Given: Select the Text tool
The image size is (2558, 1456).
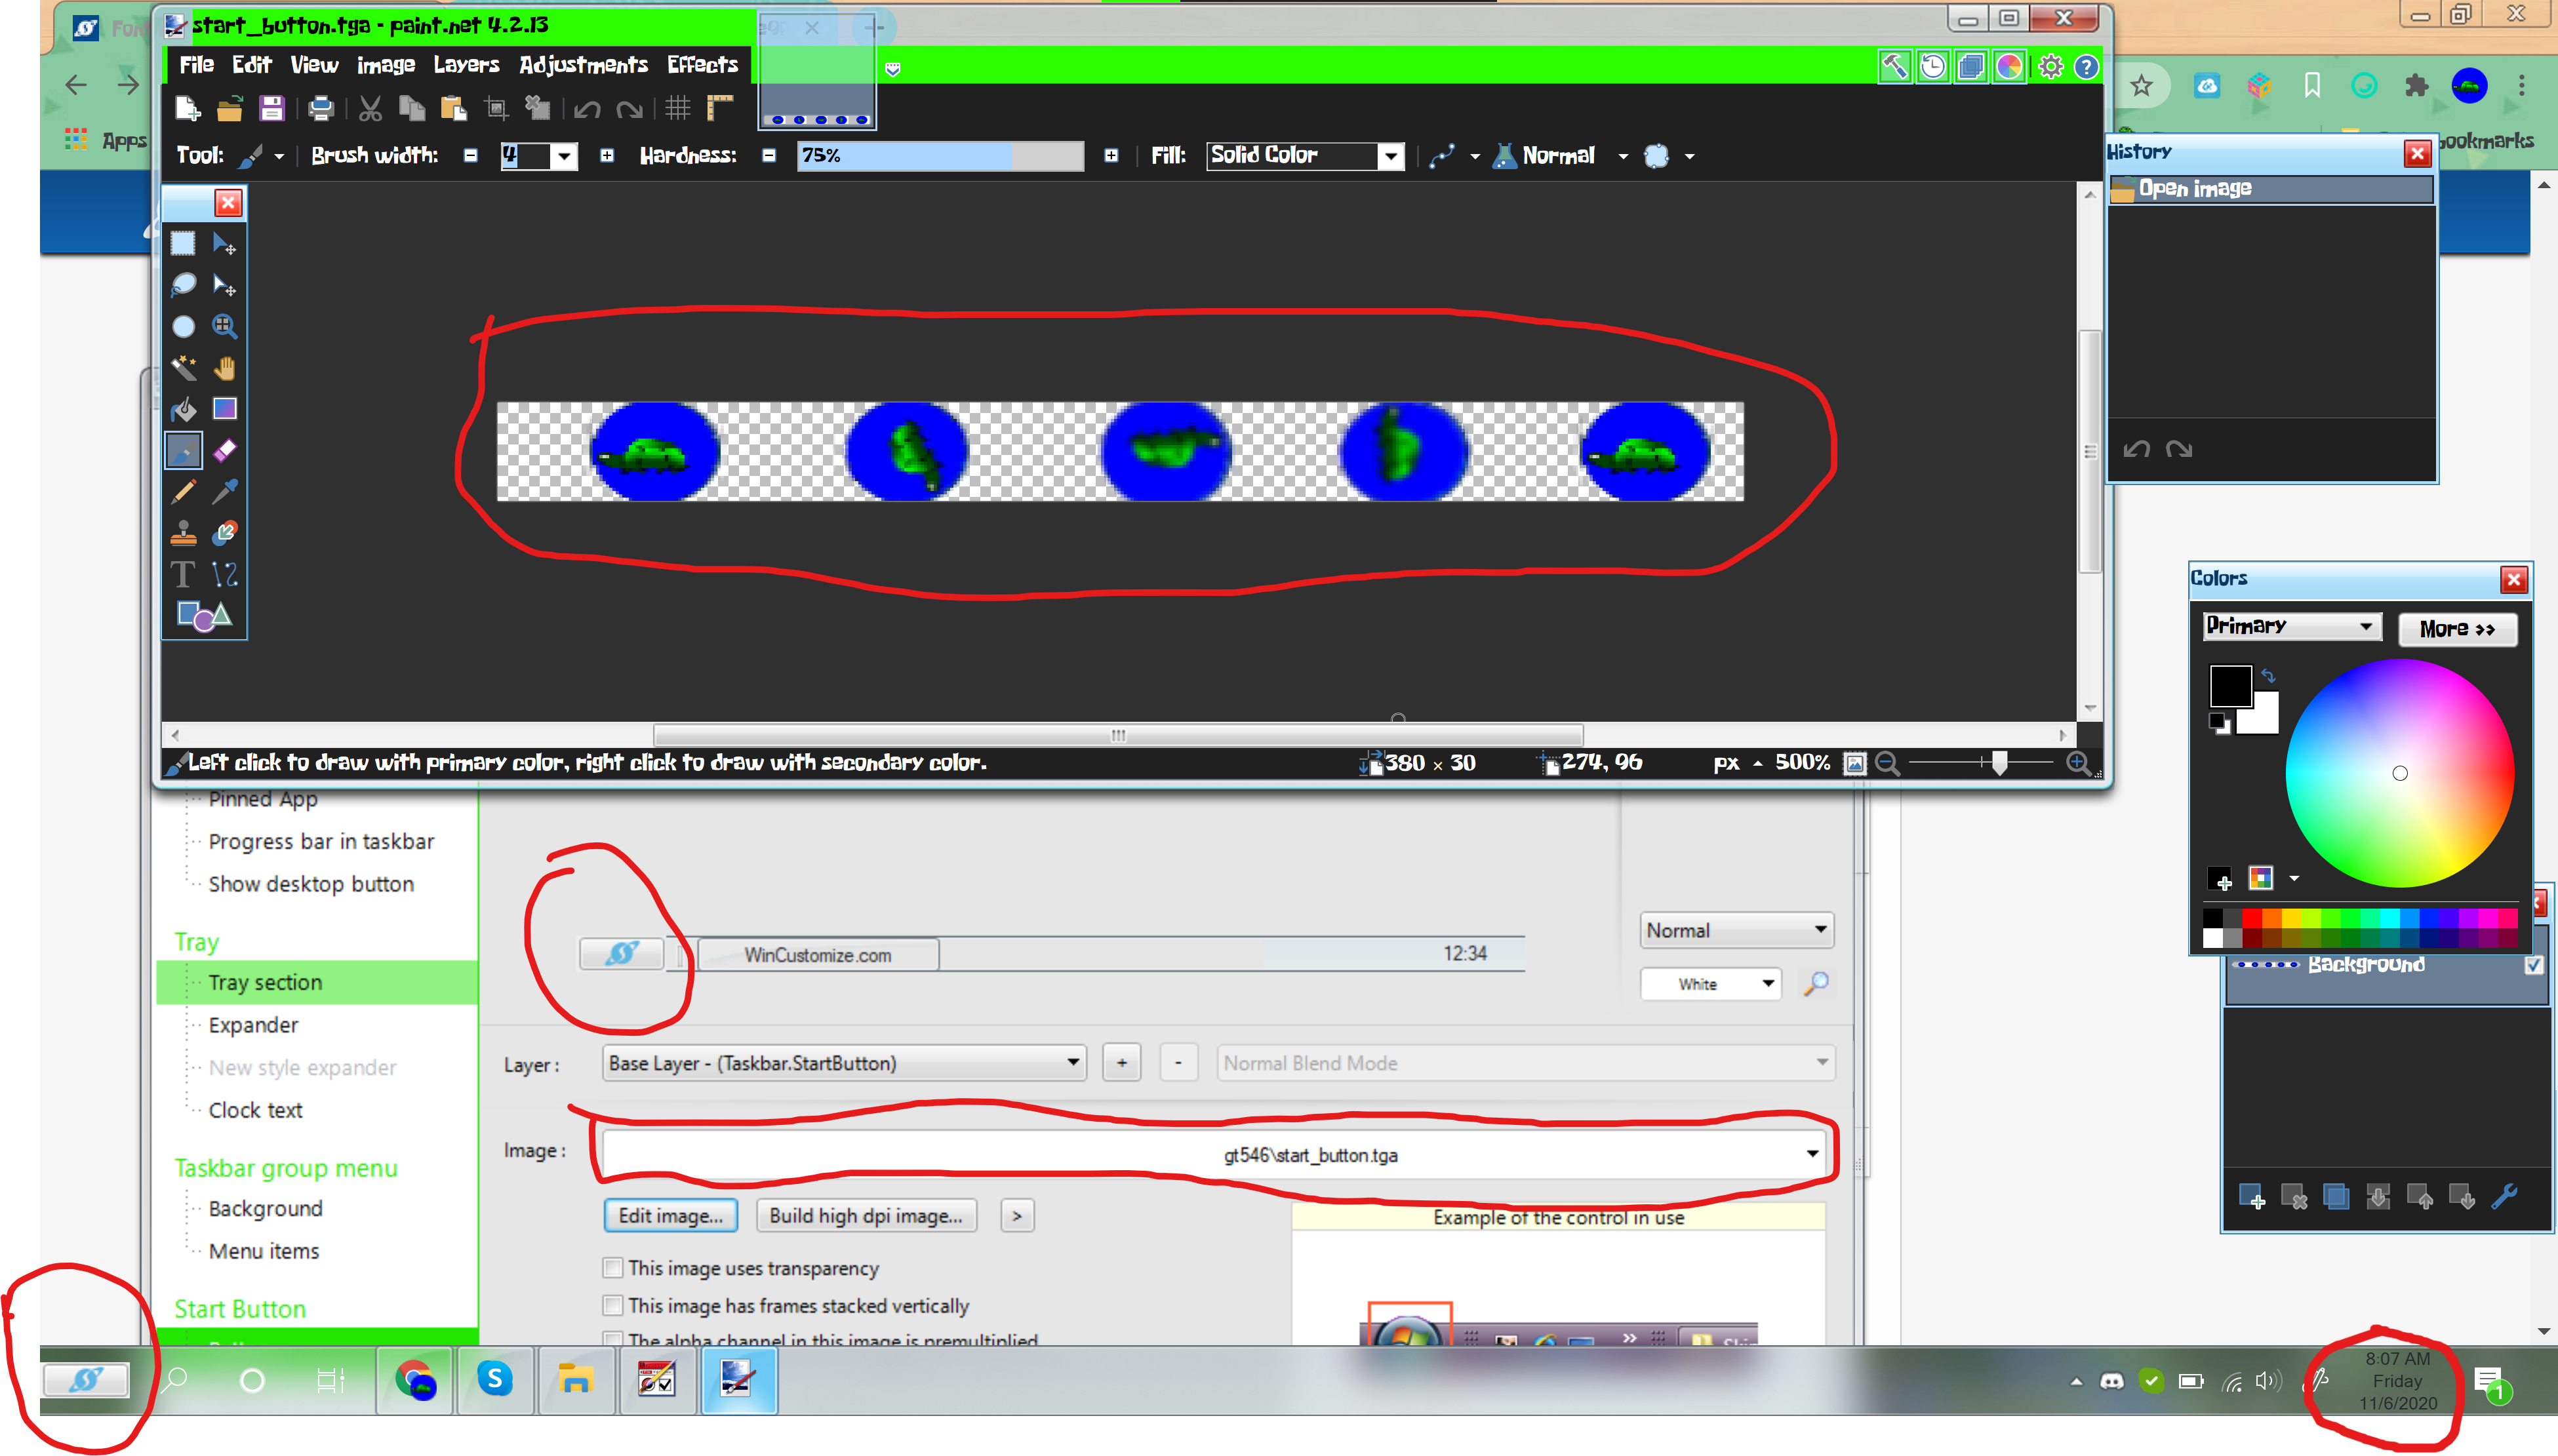Looking at the screenshot, I should coord(183,574).
